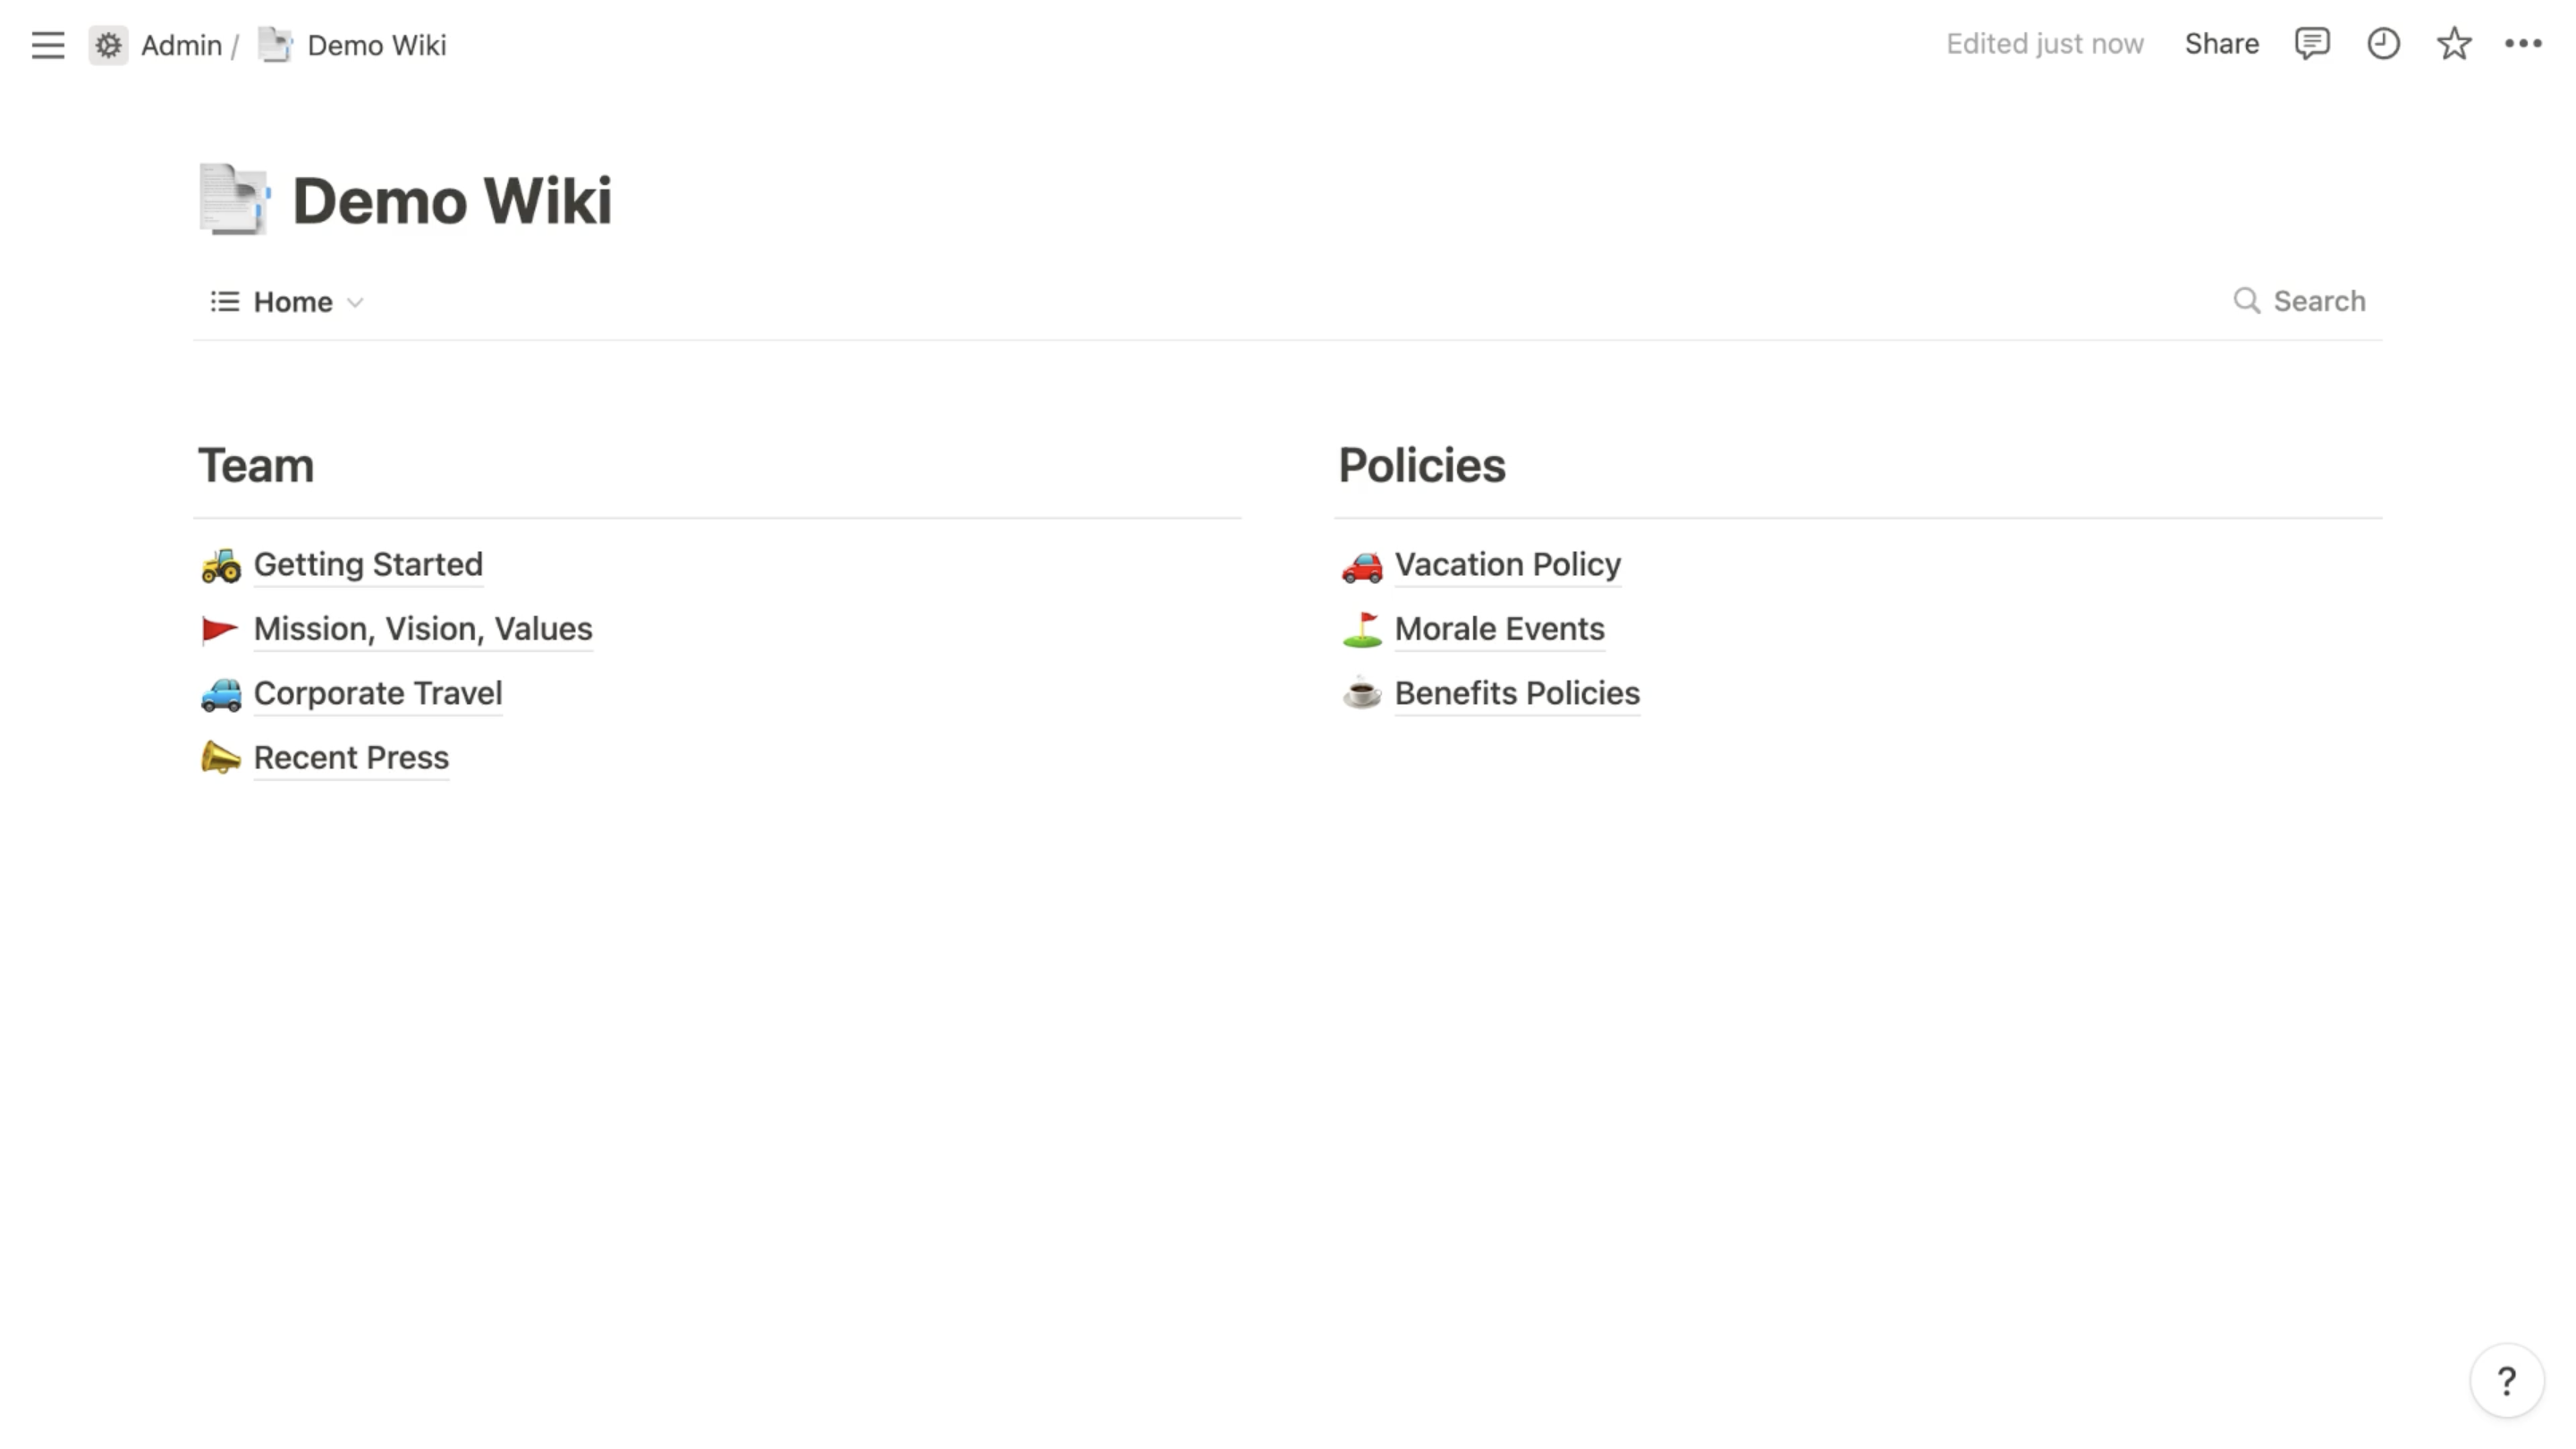Open Mission, Vision, Values page
This screenshot has width=2576, height=1449.
[x=423, y=629]
